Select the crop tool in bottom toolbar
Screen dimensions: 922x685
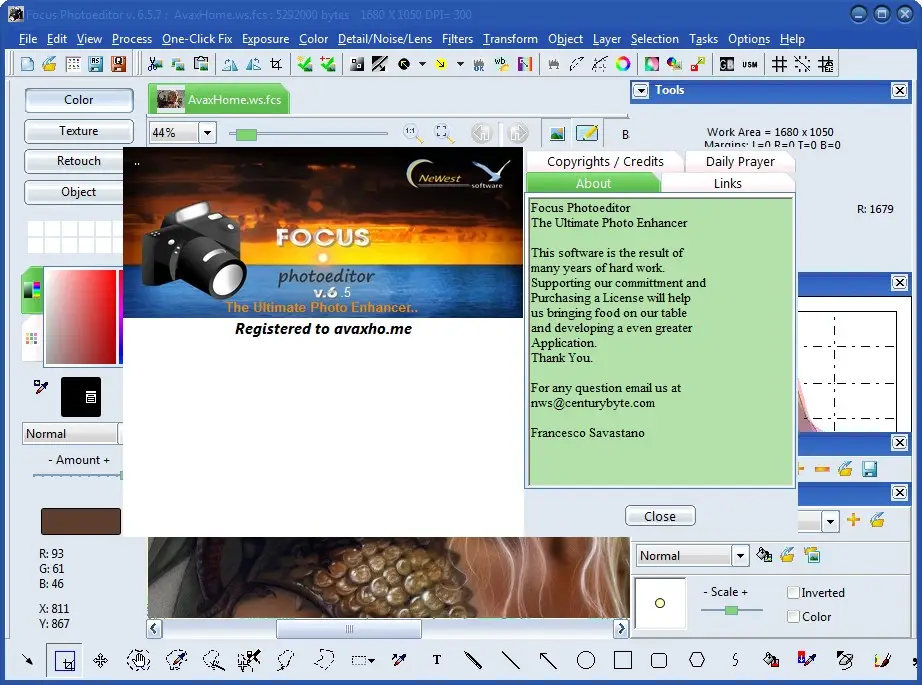(x=65, y=661)
